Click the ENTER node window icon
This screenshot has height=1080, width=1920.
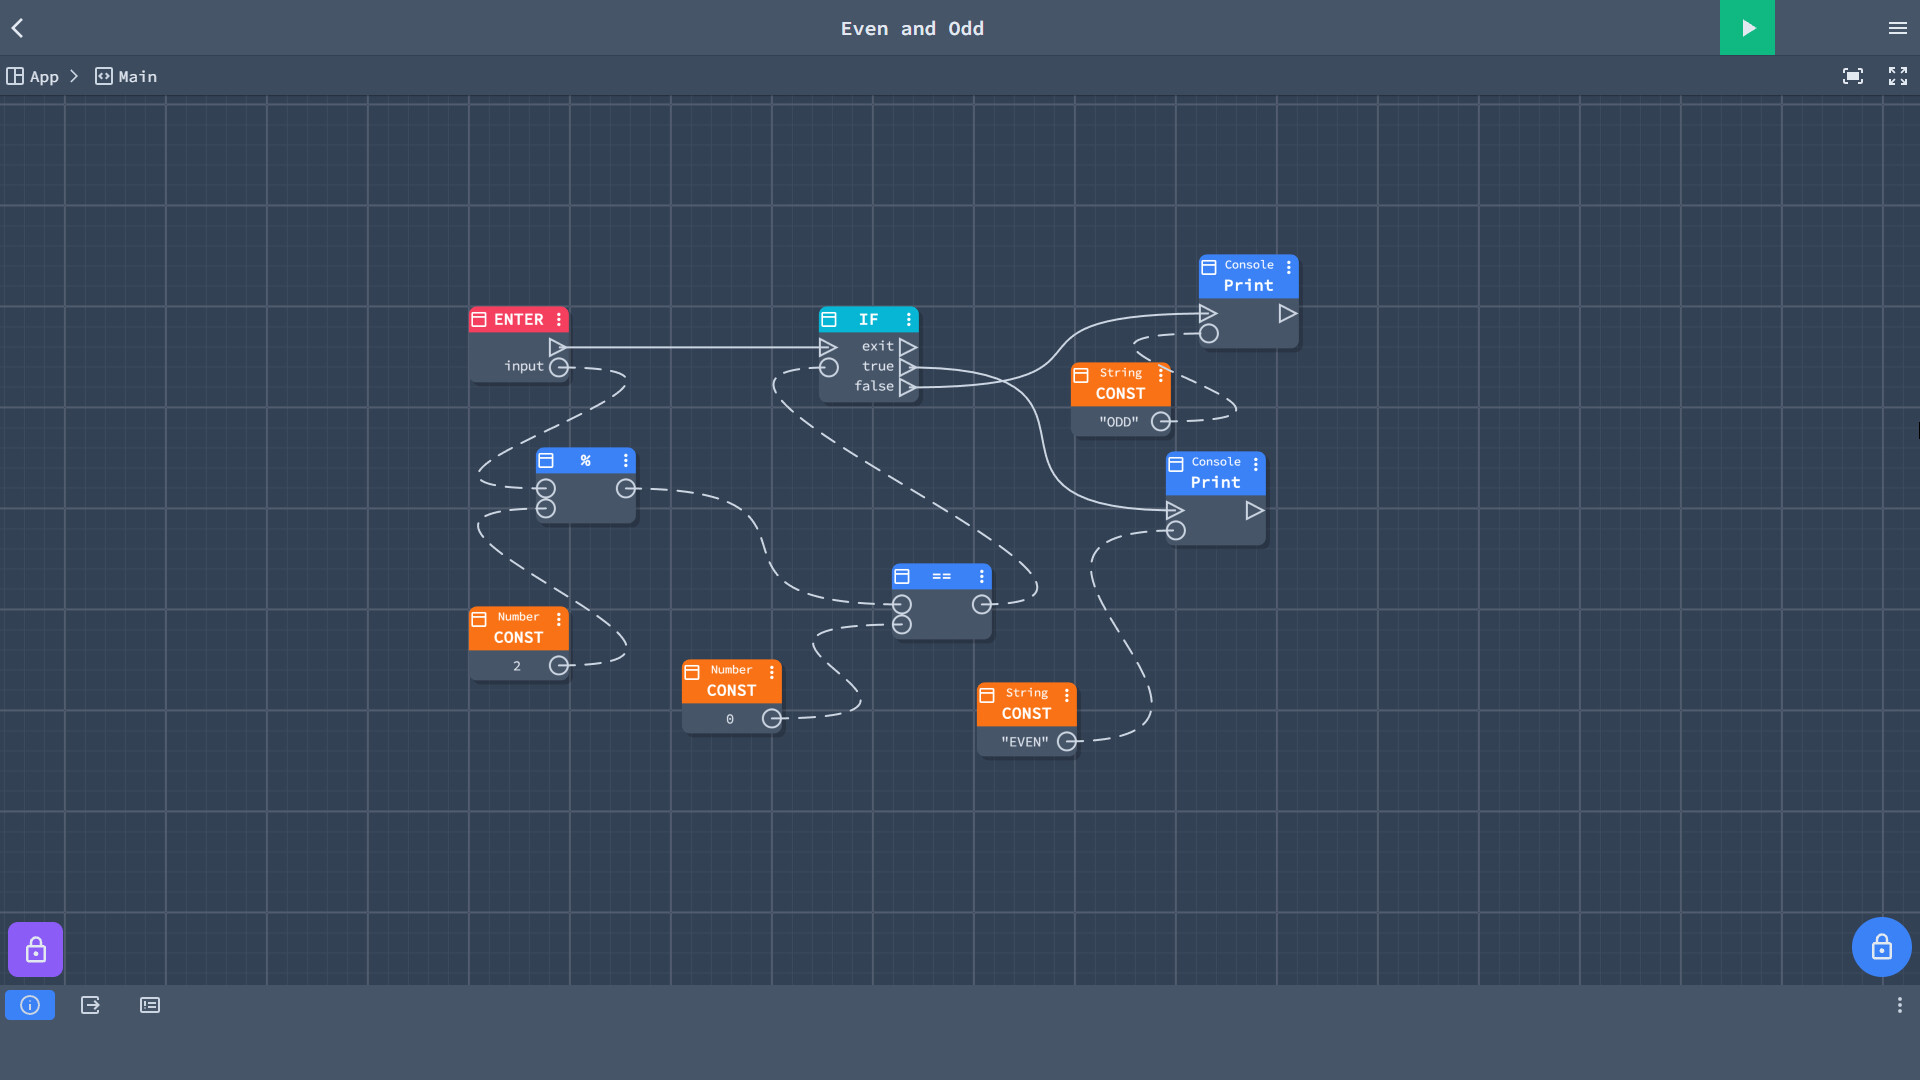click(479, 320)
